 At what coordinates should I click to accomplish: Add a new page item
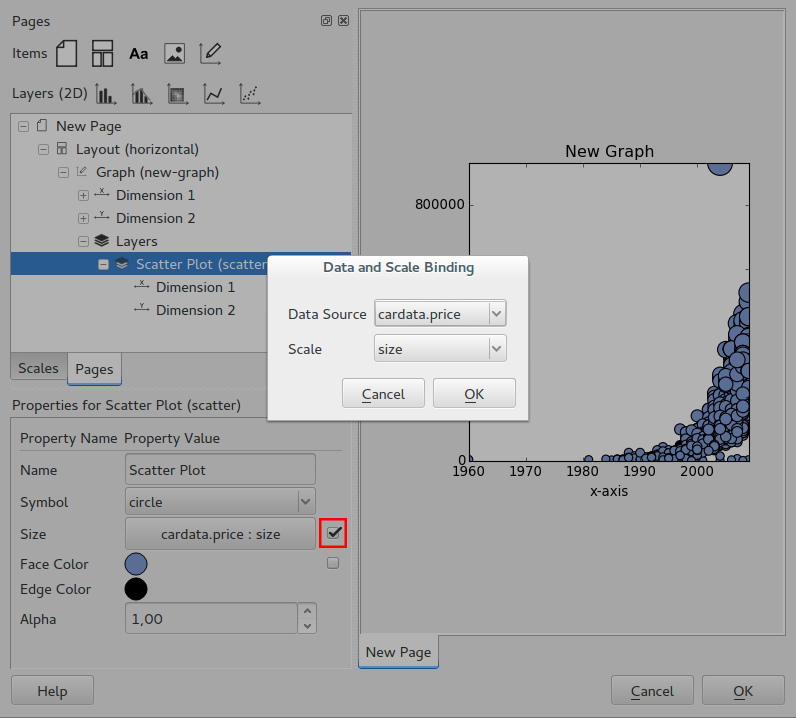point(66,53)
